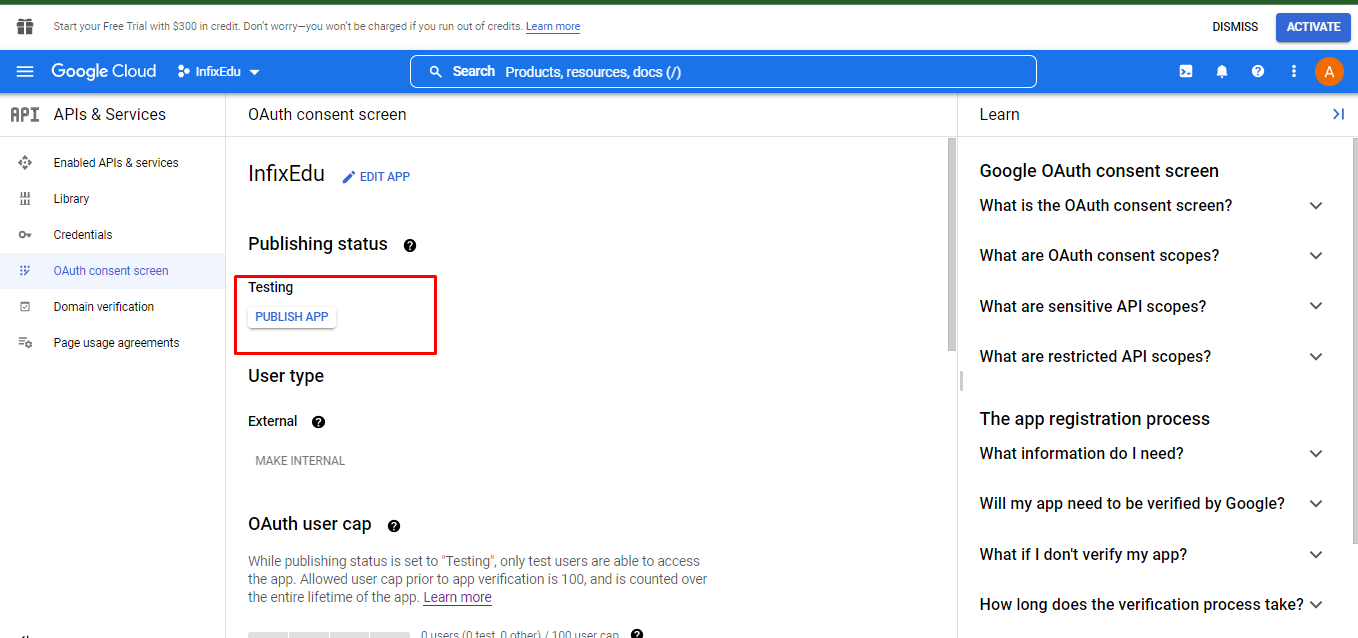Click the main content vertical scrollbar
This screenshot has height=638, width=1358.
[x=952, y=244]
